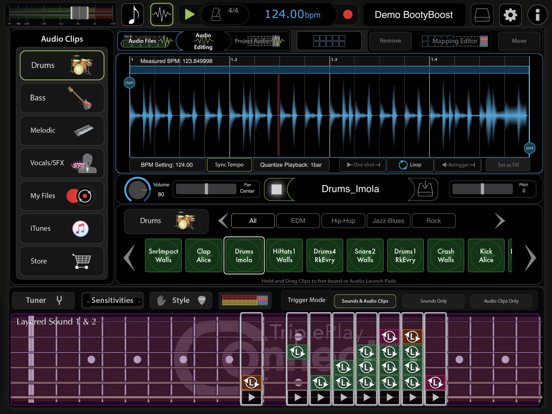Adjust the Pan slider

click(x=206, y=189)
